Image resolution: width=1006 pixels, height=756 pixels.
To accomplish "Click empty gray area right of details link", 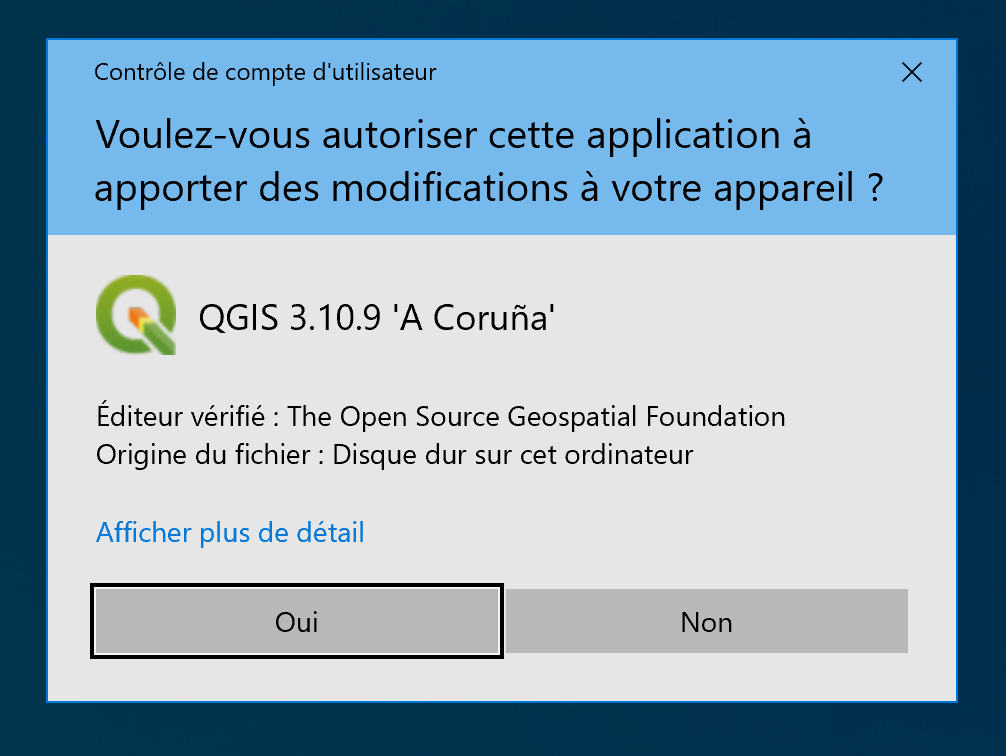I will 650,532.
